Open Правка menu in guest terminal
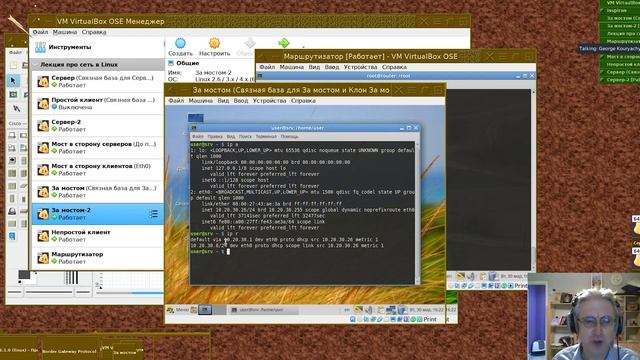The width and height of the screenshot is (640, 360). click(215, 136)
